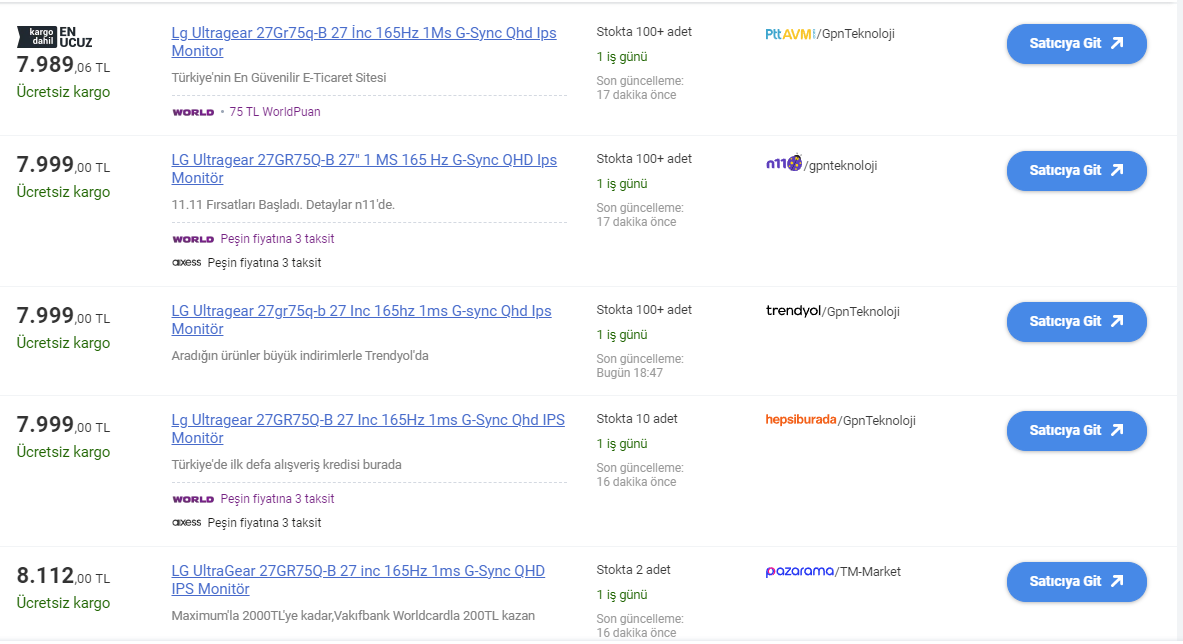Click the trendyol seller logo
1183x644 pixels.
[x=793, y=311]
